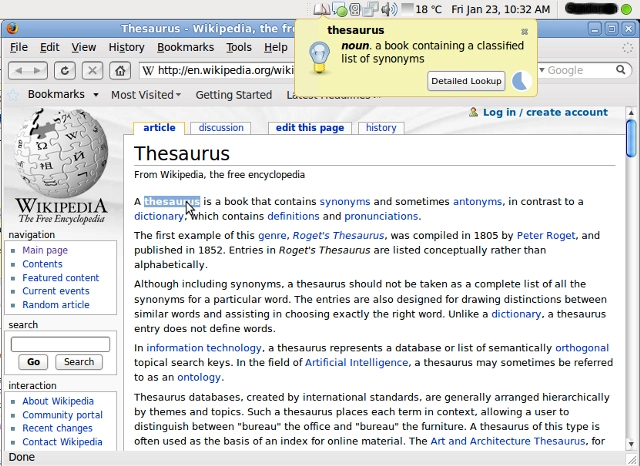Screen dimensions: 640x466
Task: Open the View menu
Action: point(84,47)
